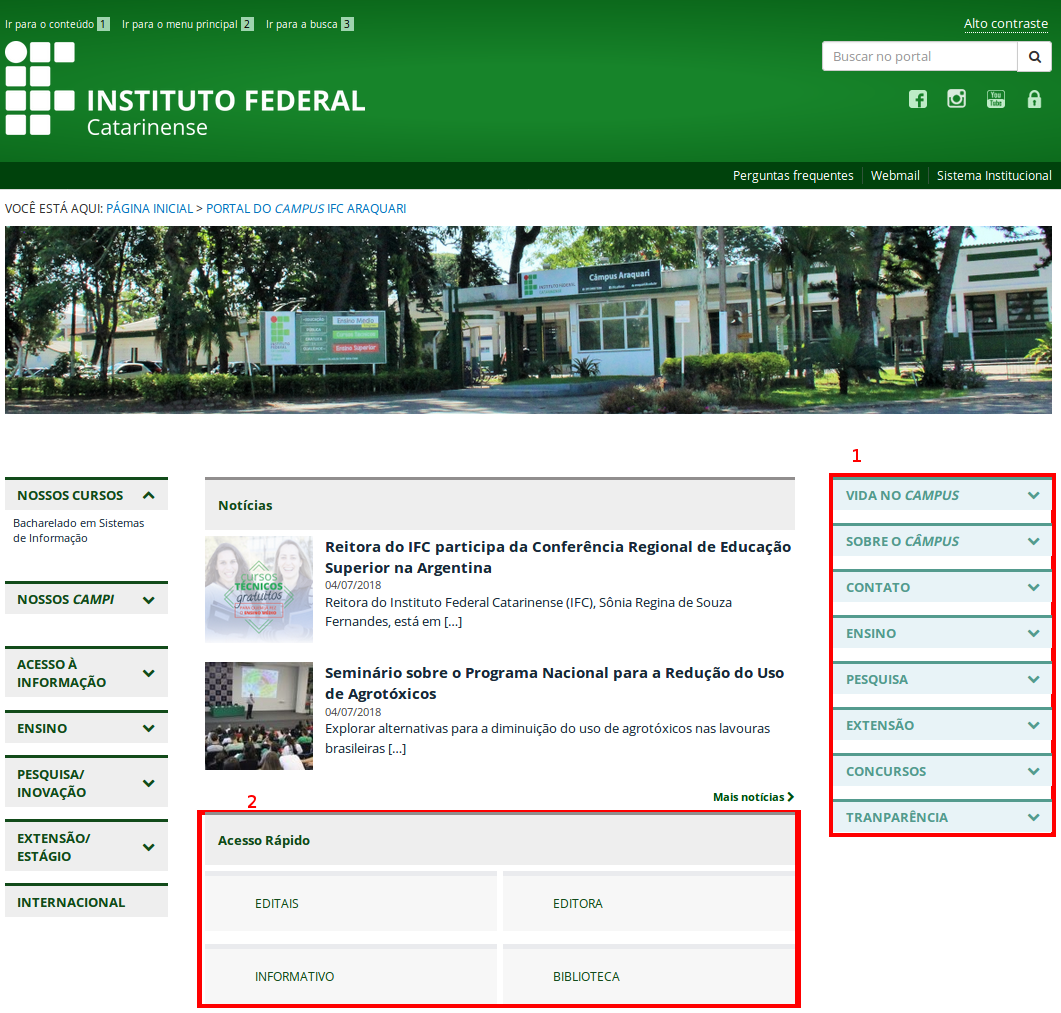Expand the Concursos section
Screen dimensions: 1061x1013
click(1033, 771)
